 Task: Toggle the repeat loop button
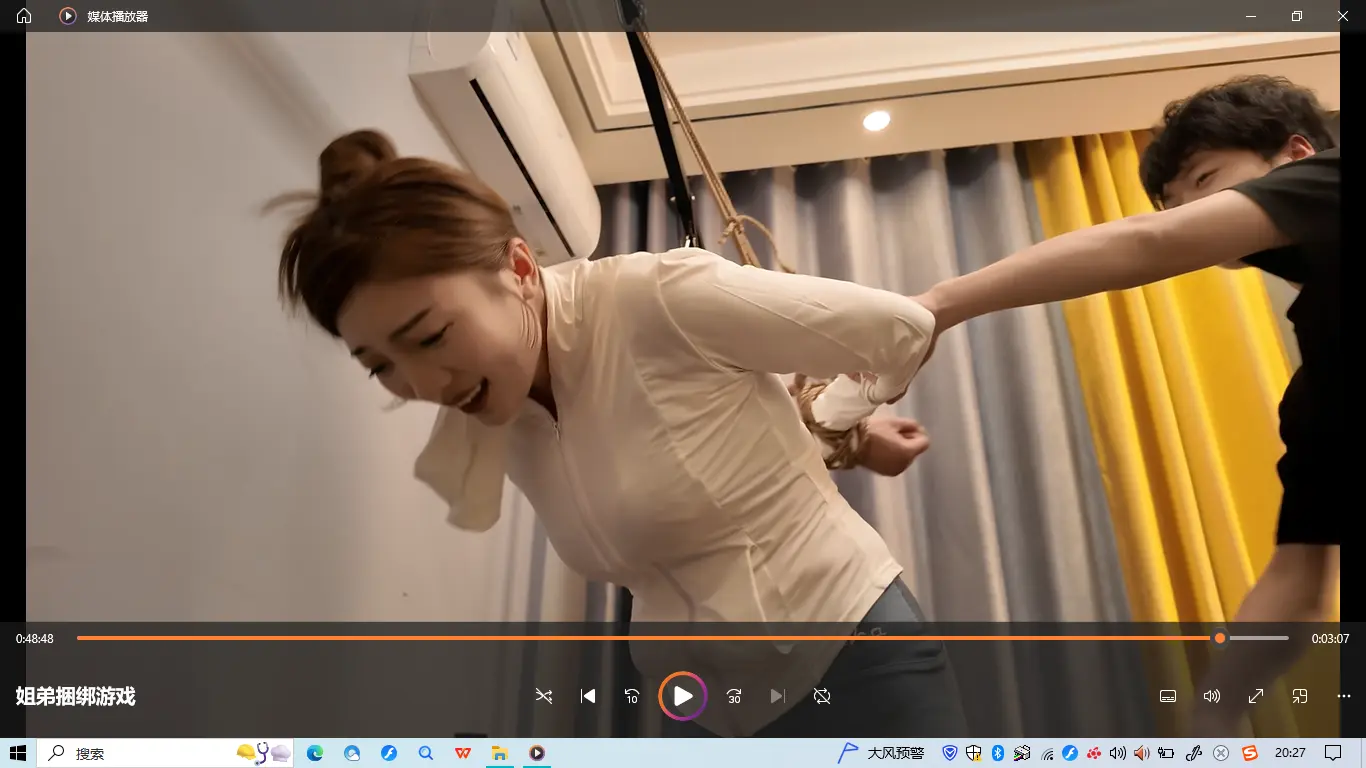pyautogui.click(x=822, y=696)
